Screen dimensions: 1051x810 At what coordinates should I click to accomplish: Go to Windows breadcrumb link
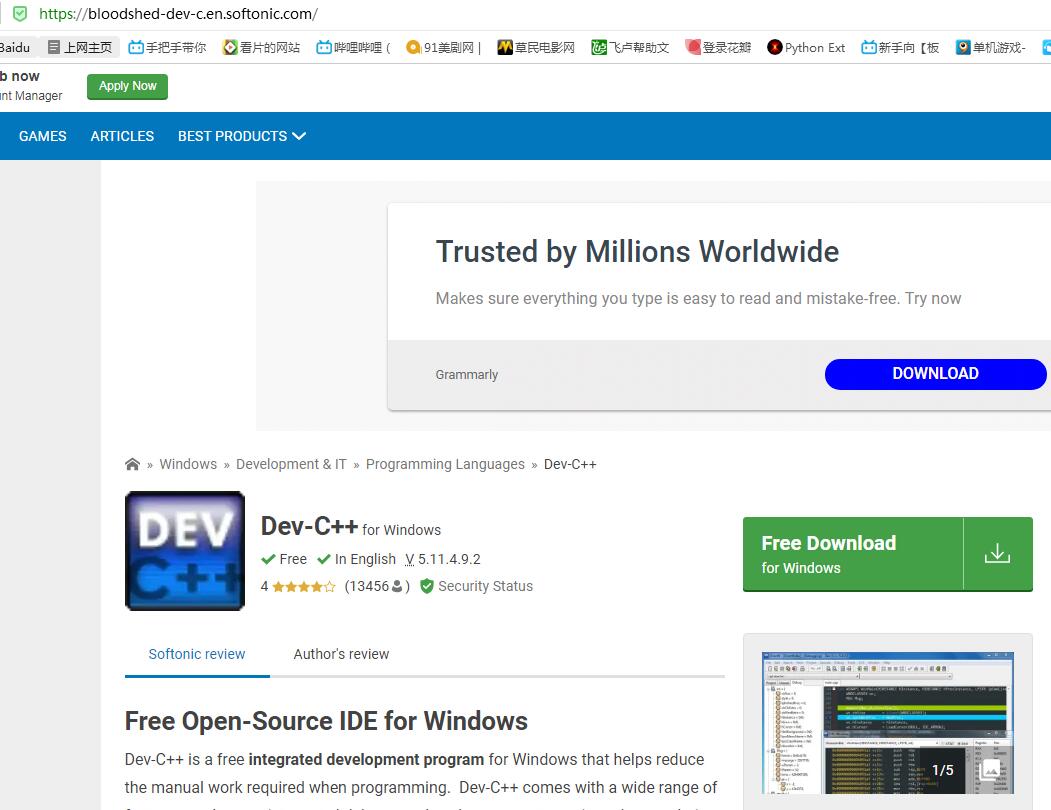(x=188, y=464)
